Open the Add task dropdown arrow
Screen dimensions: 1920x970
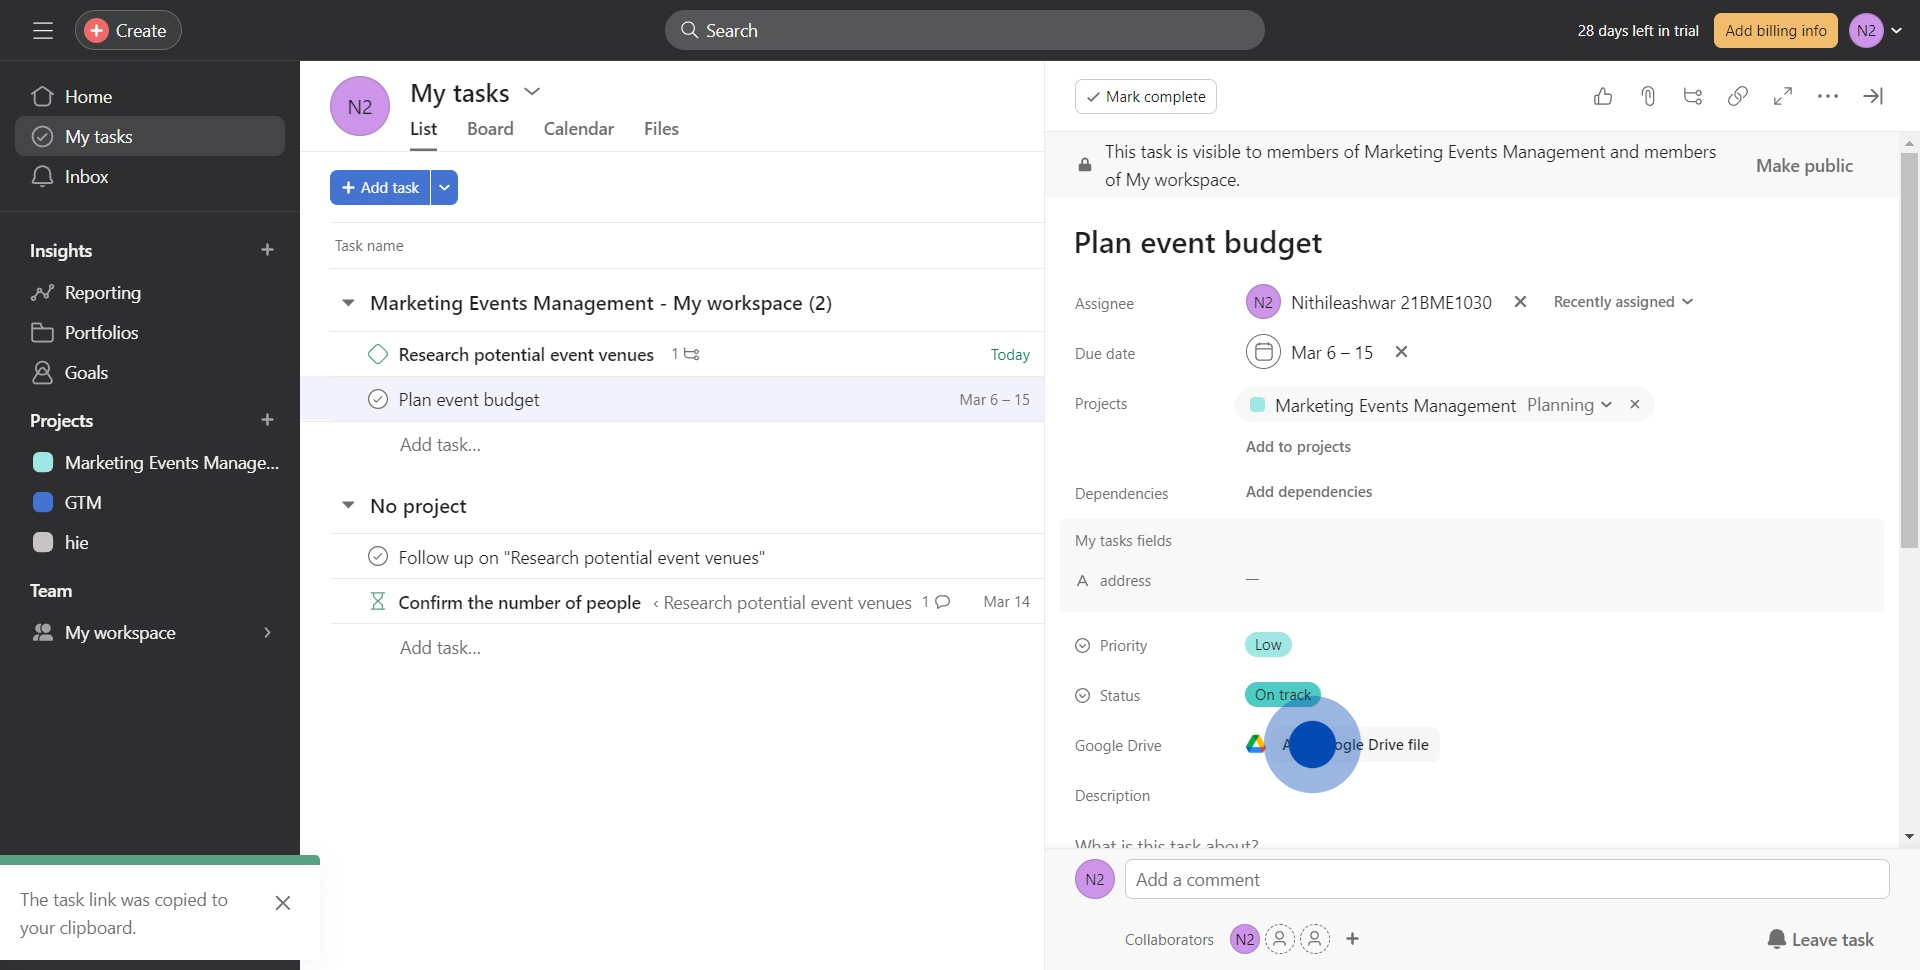(444, 188)
